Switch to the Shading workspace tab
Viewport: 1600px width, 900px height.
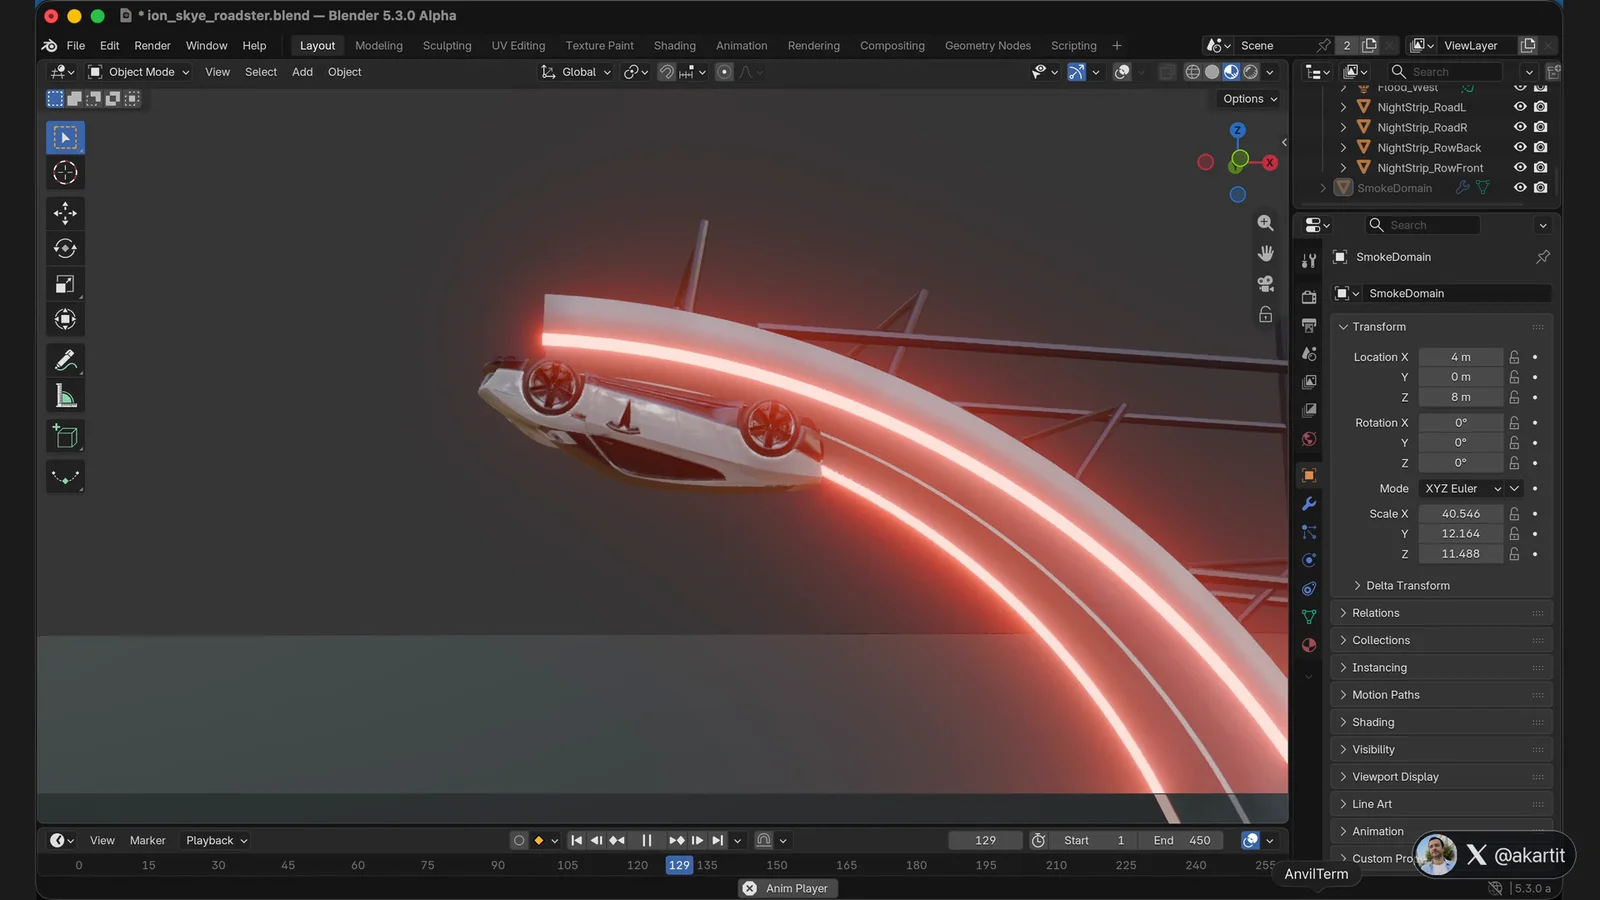tap(675, 46)
